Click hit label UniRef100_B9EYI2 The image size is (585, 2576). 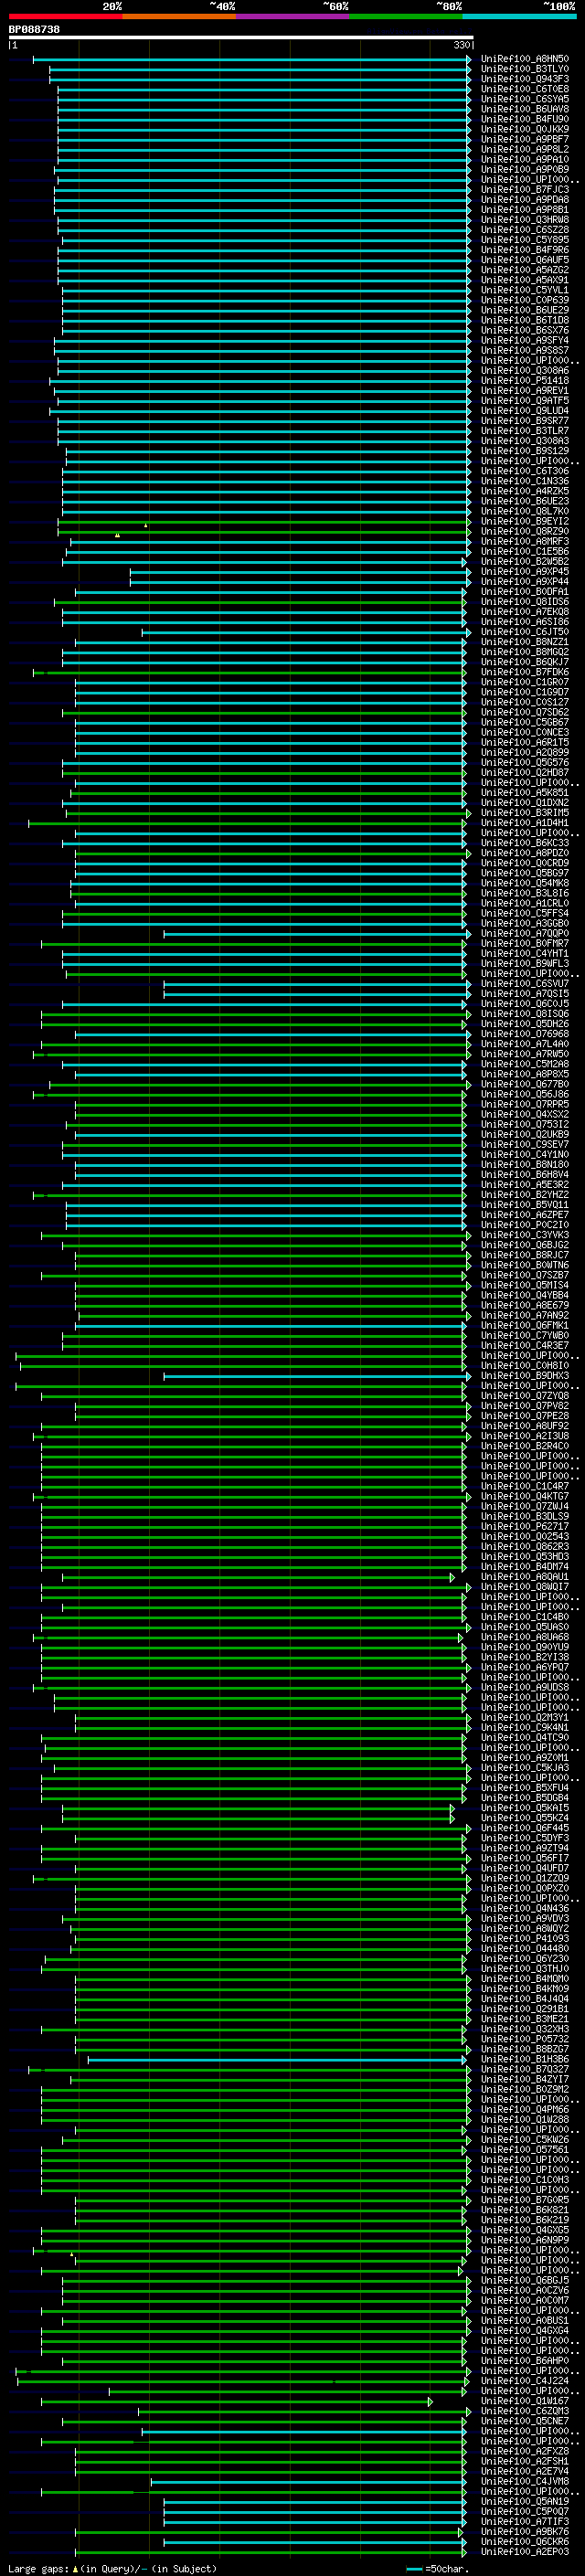[525, 521]
